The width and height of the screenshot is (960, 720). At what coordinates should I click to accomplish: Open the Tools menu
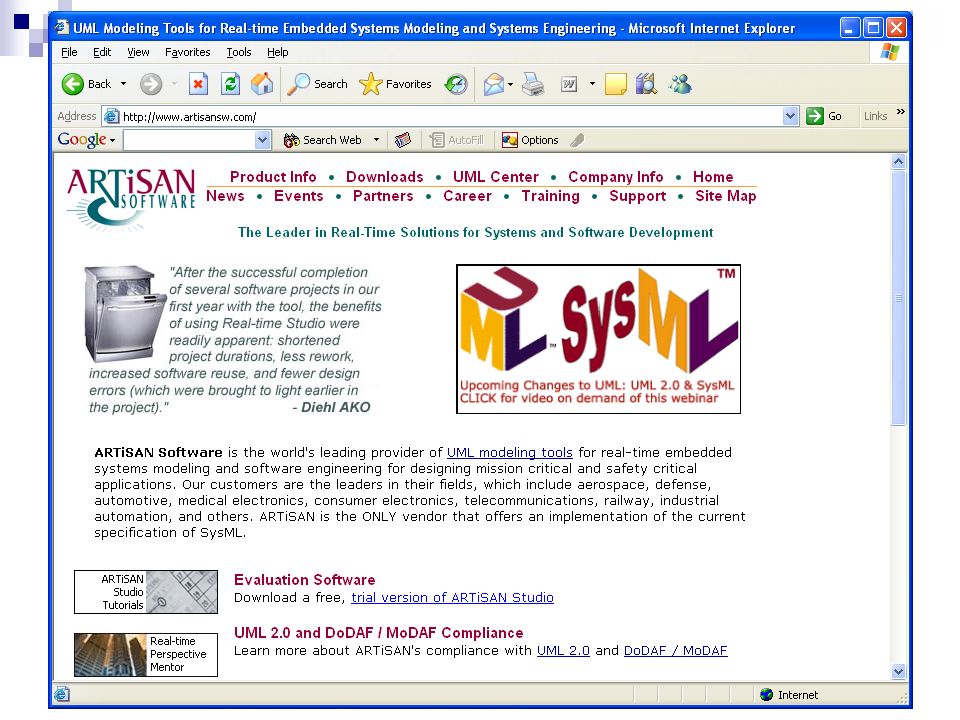click(239, 52)
